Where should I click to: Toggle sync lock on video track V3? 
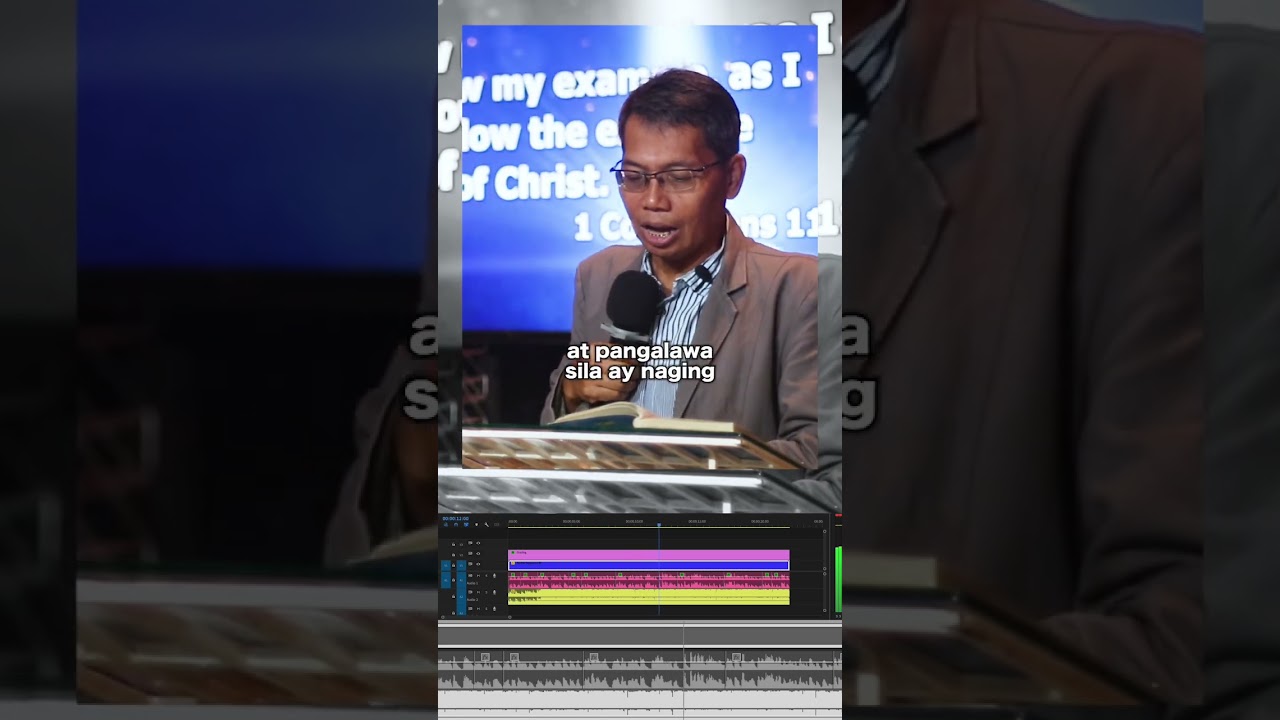[x=470, y=543]
